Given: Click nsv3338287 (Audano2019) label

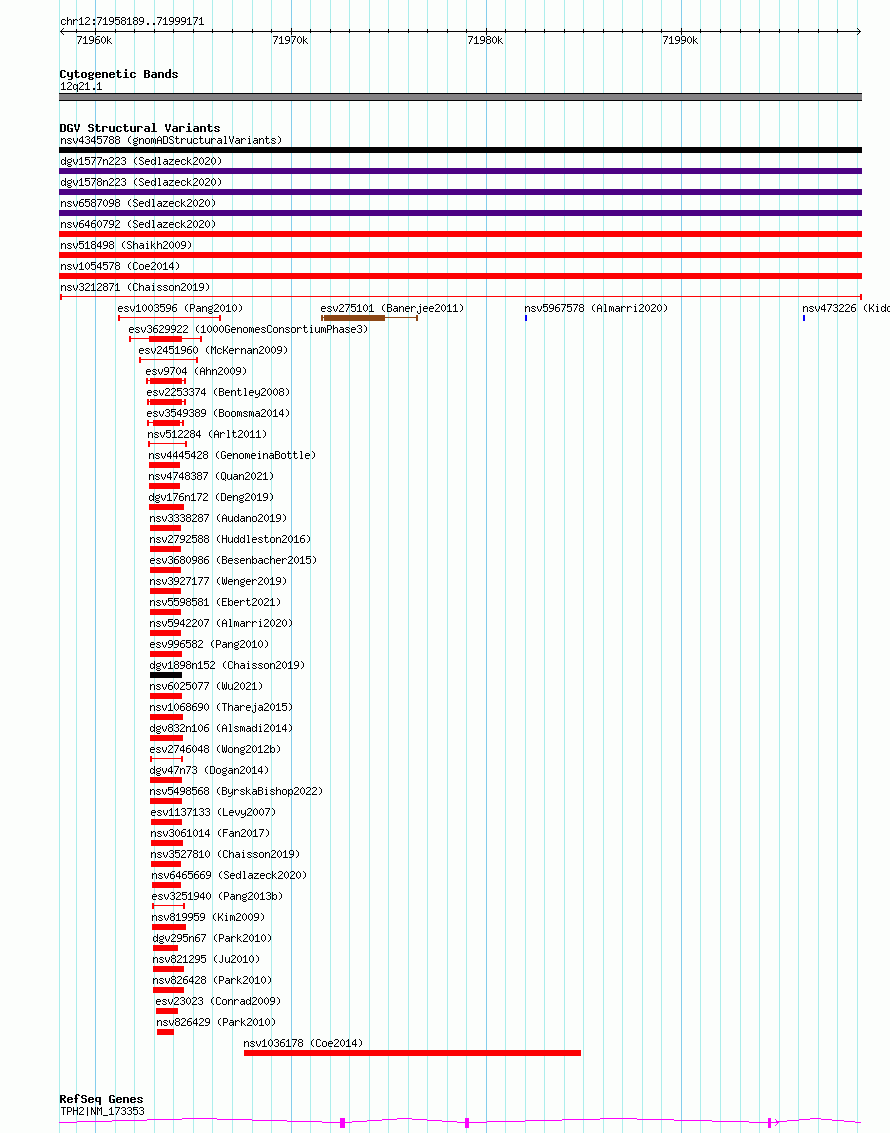Looking at the screenshot, I should (x=218, y=517).
